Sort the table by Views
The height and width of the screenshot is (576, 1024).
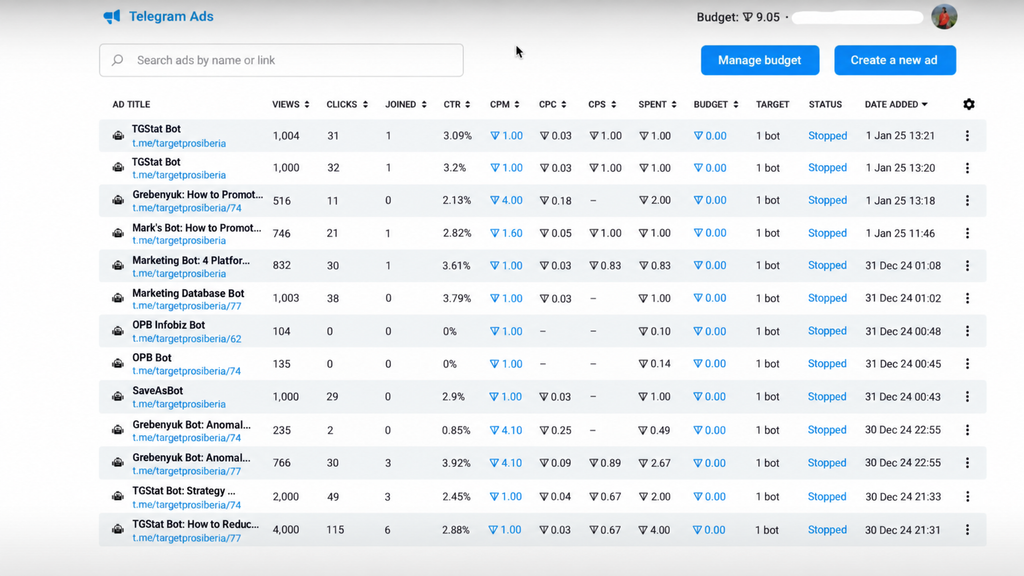tap(291, 104)
